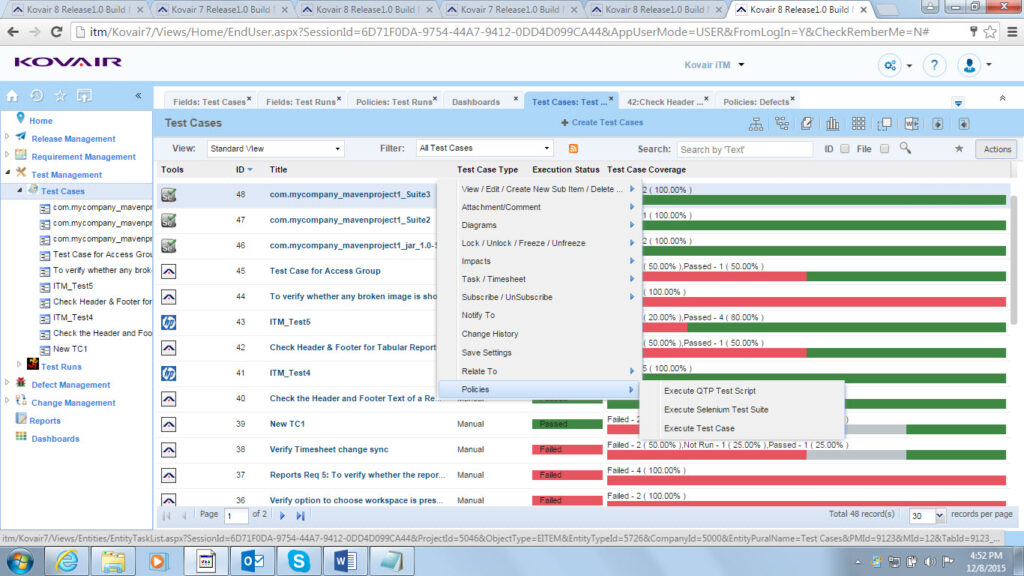Open the Standard View dropdown
The image size is (1024, 576).
coord(275,149)
